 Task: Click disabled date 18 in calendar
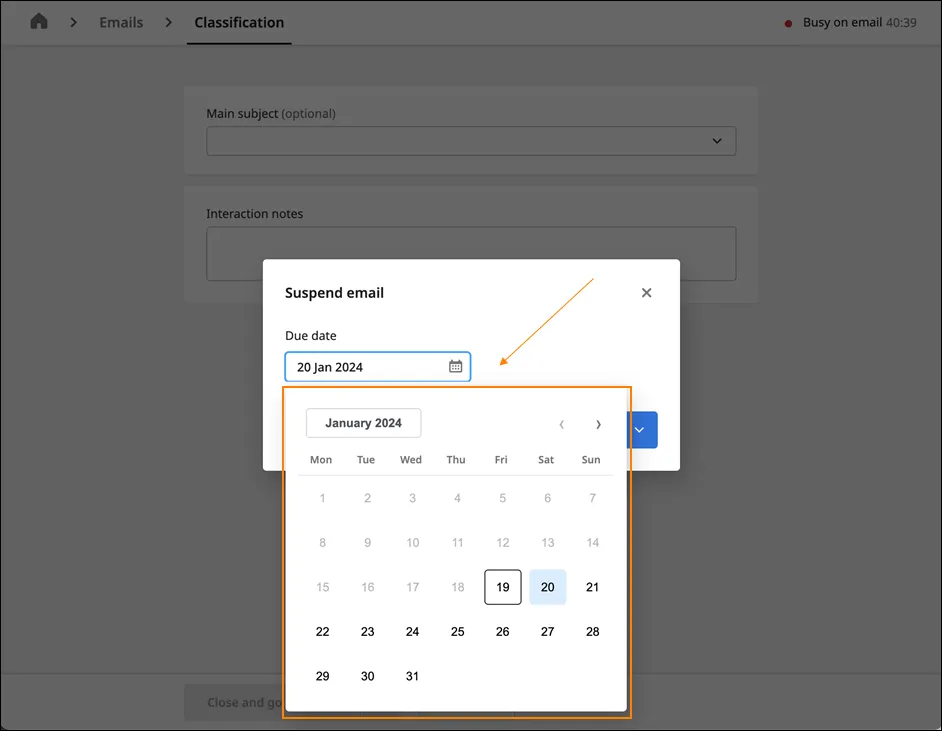pos(458,587)
